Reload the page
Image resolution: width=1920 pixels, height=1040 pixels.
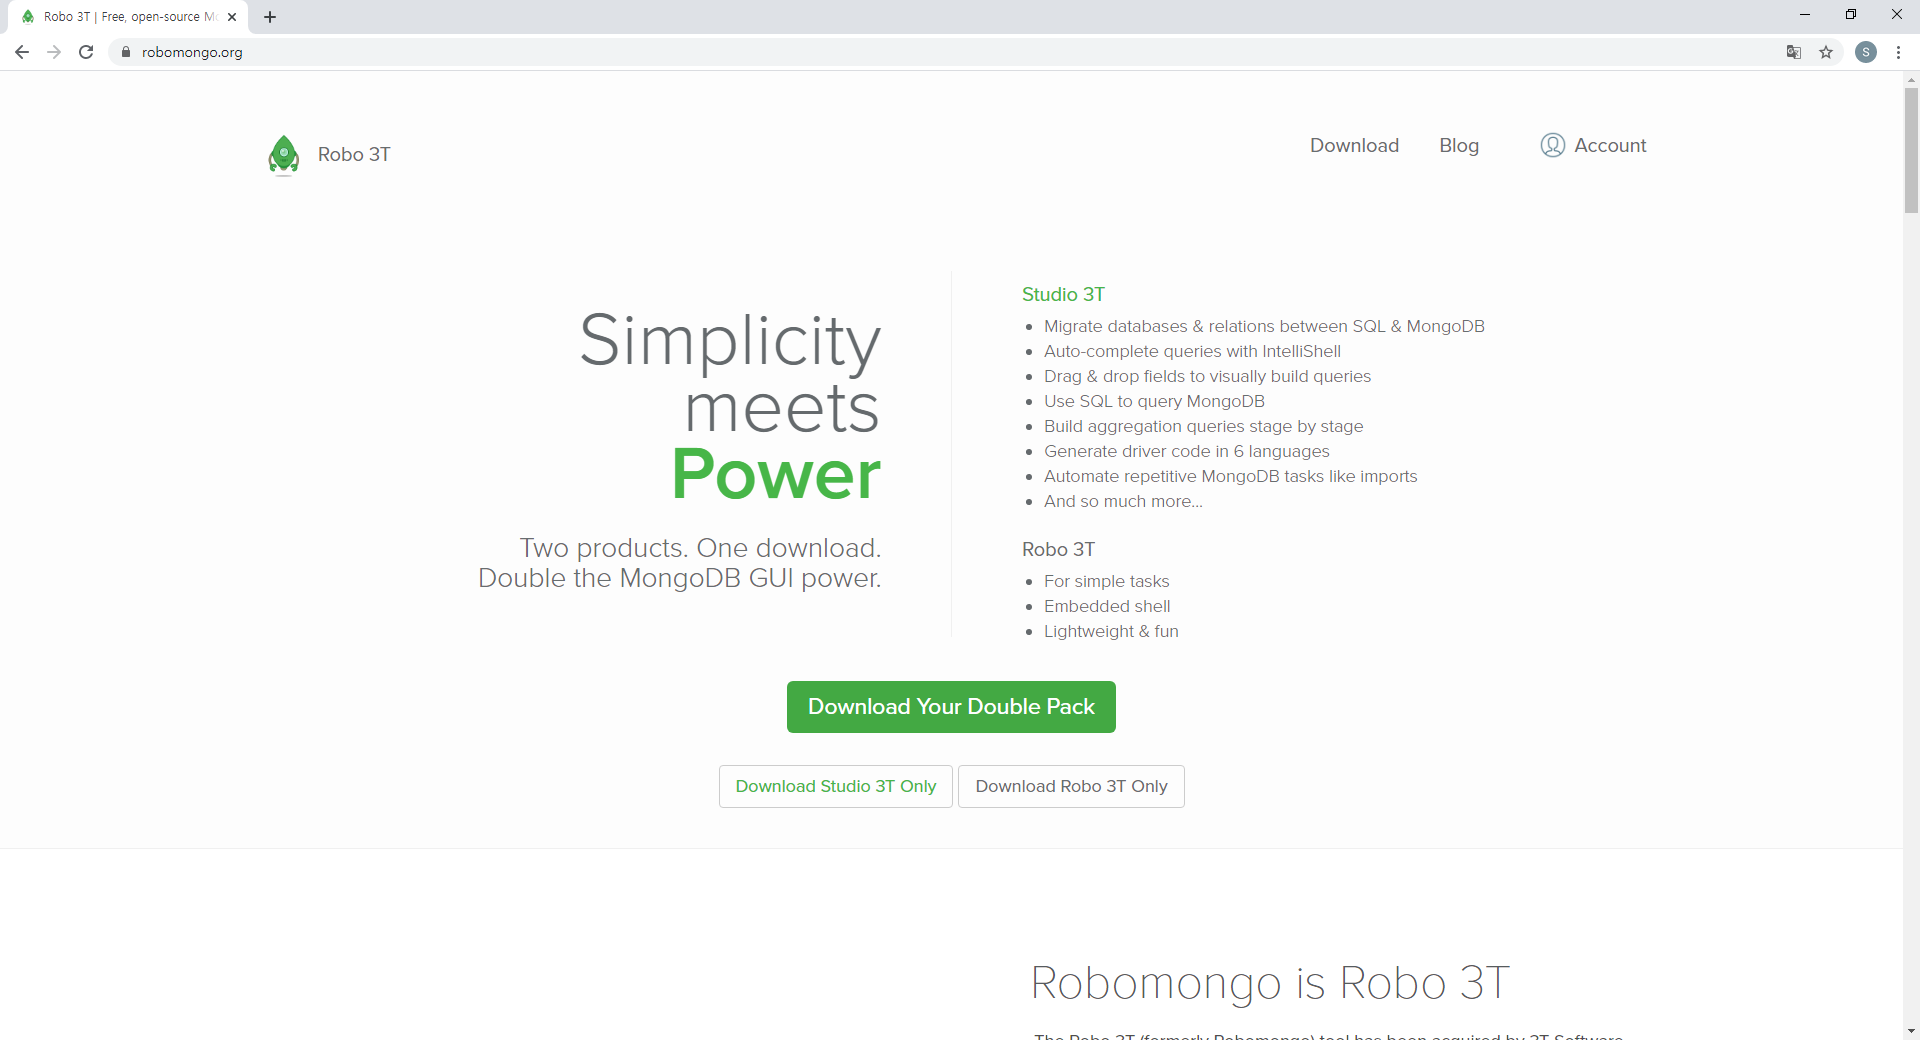point(86,52)
